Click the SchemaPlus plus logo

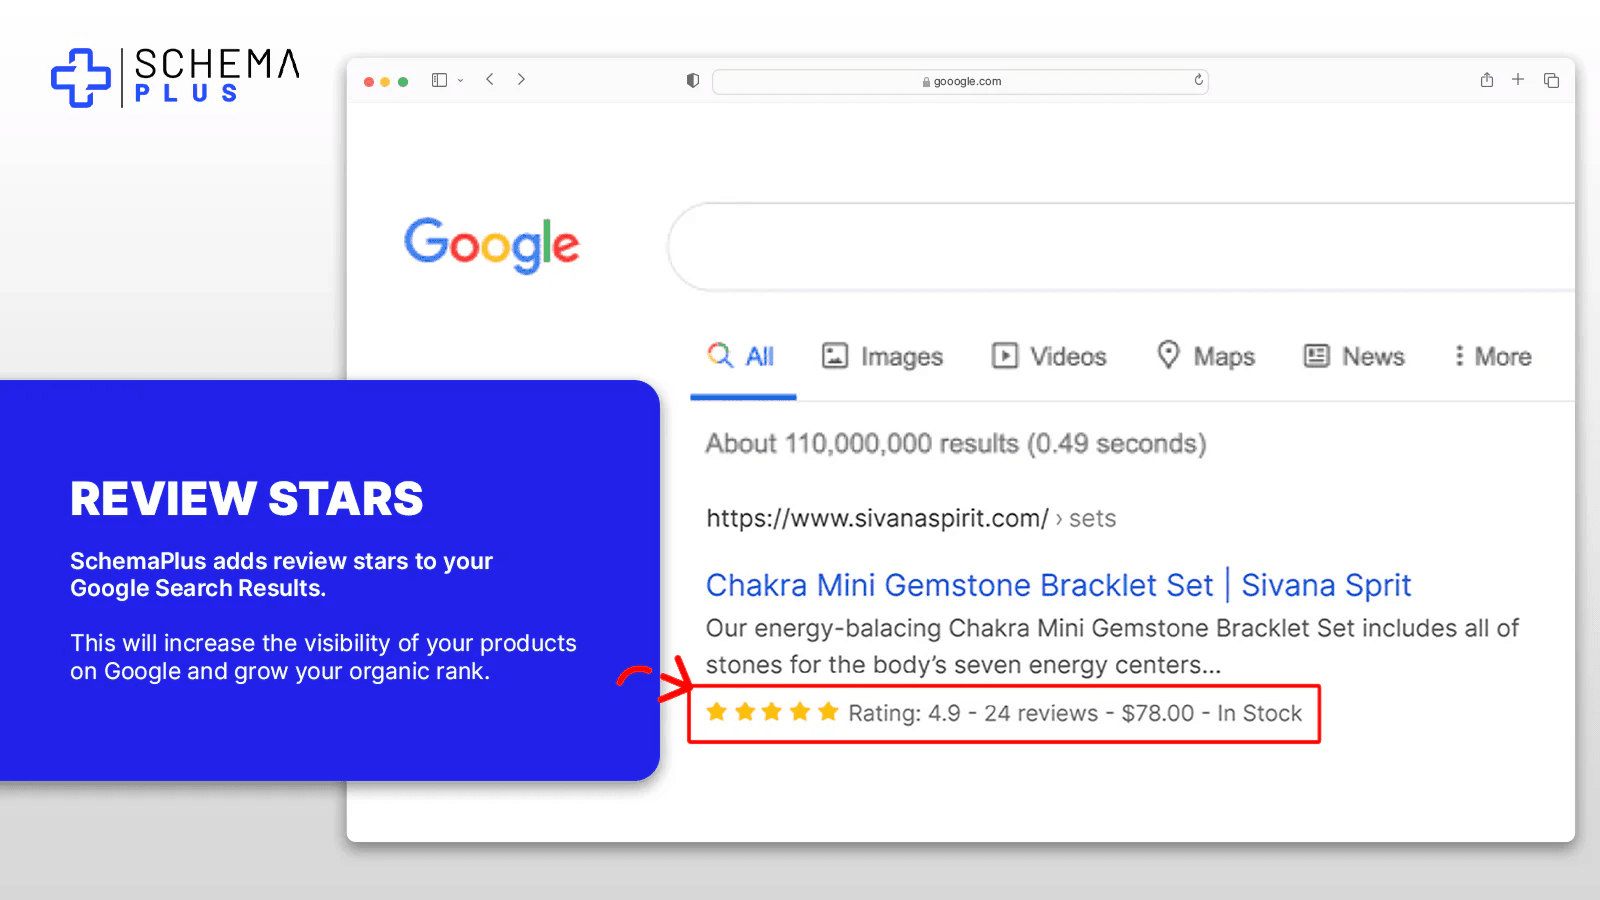80,77
